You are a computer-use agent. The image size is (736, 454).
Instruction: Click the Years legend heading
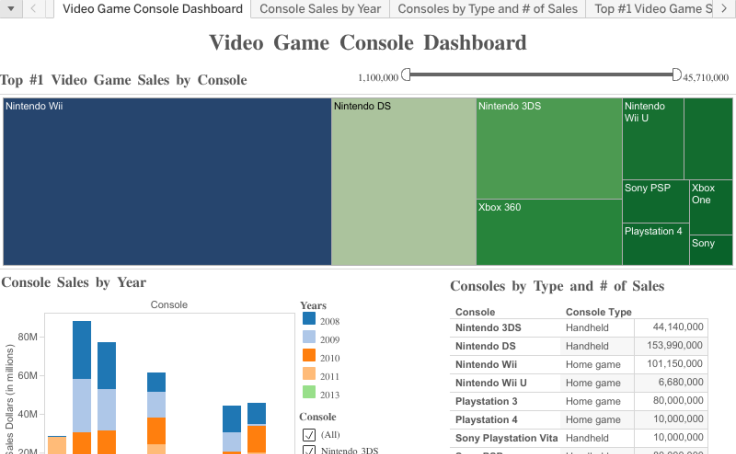(313, 305)
